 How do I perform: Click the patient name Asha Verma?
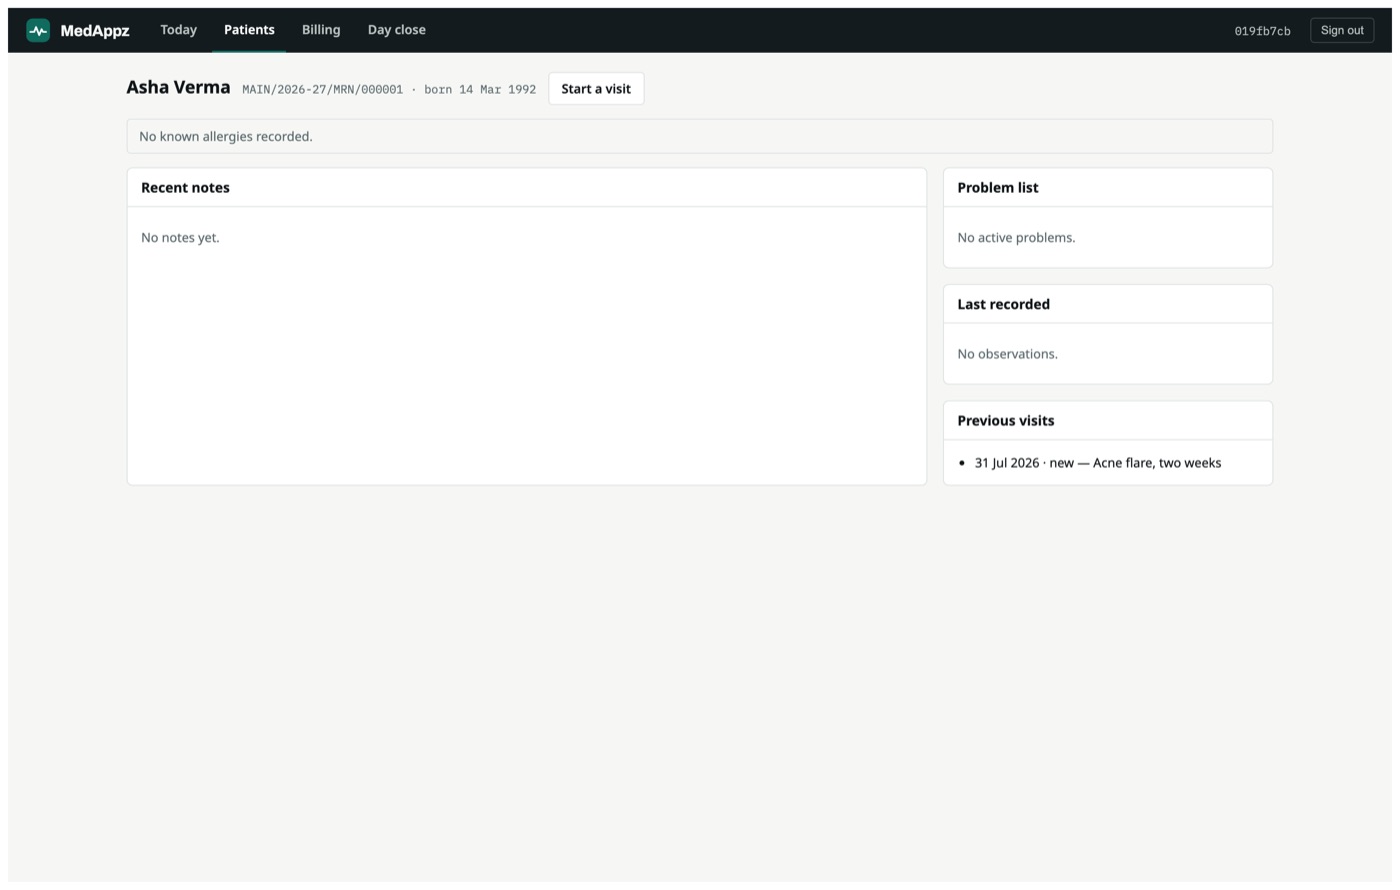[x=178, y=87]
